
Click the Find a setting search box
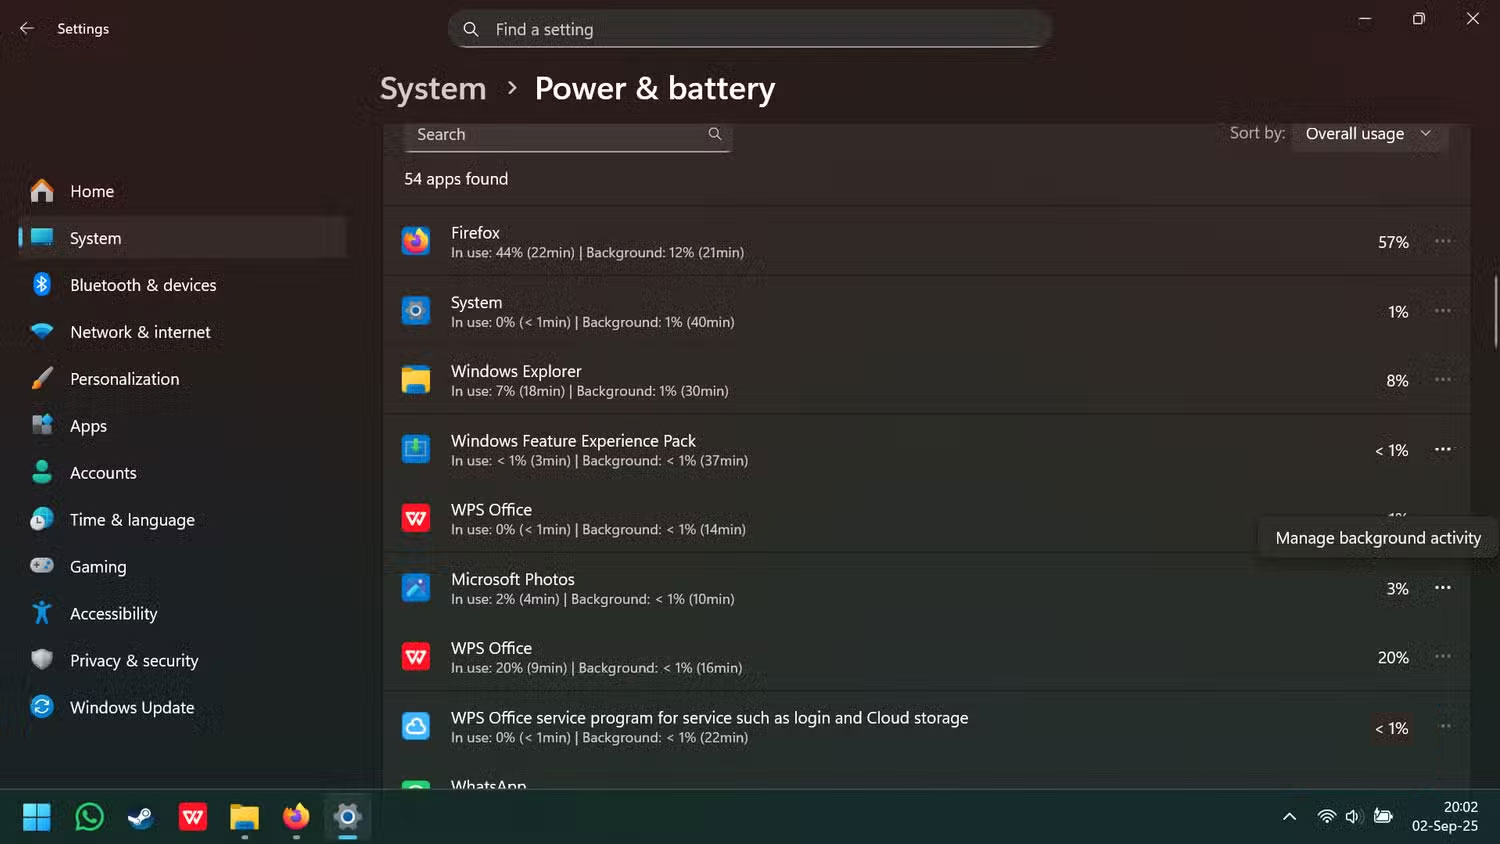pyautogui.click(x=750, y=29)
